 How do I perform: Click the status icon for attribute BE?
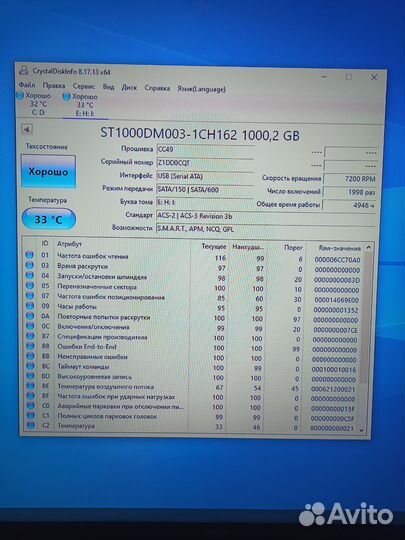31,386
